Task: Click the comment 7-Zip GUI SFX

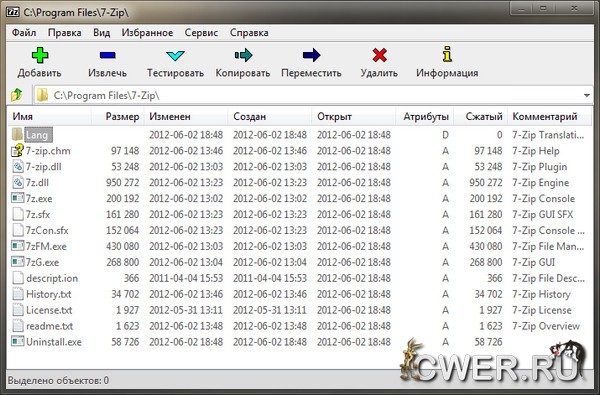Action: pyautogui.click(x=543, y=214)
